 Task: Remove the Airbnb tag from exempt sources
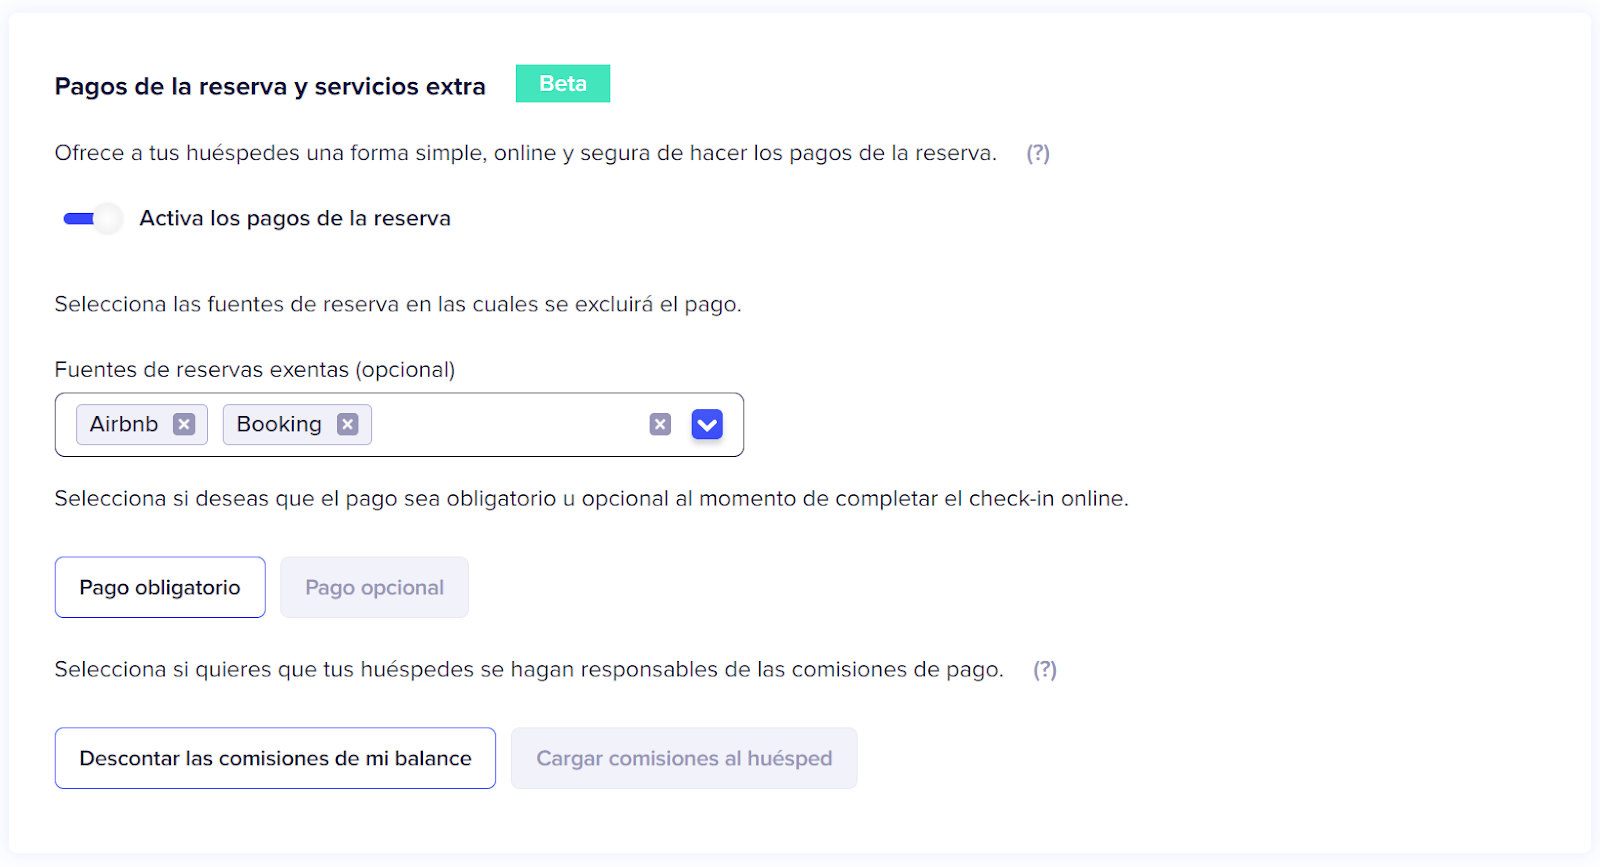point(184,425)
